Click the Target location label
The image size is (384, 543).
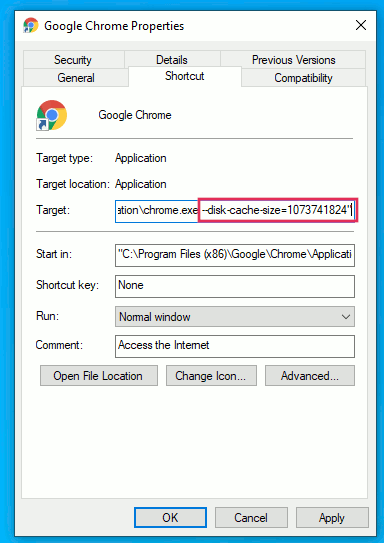tap(73, 184)
